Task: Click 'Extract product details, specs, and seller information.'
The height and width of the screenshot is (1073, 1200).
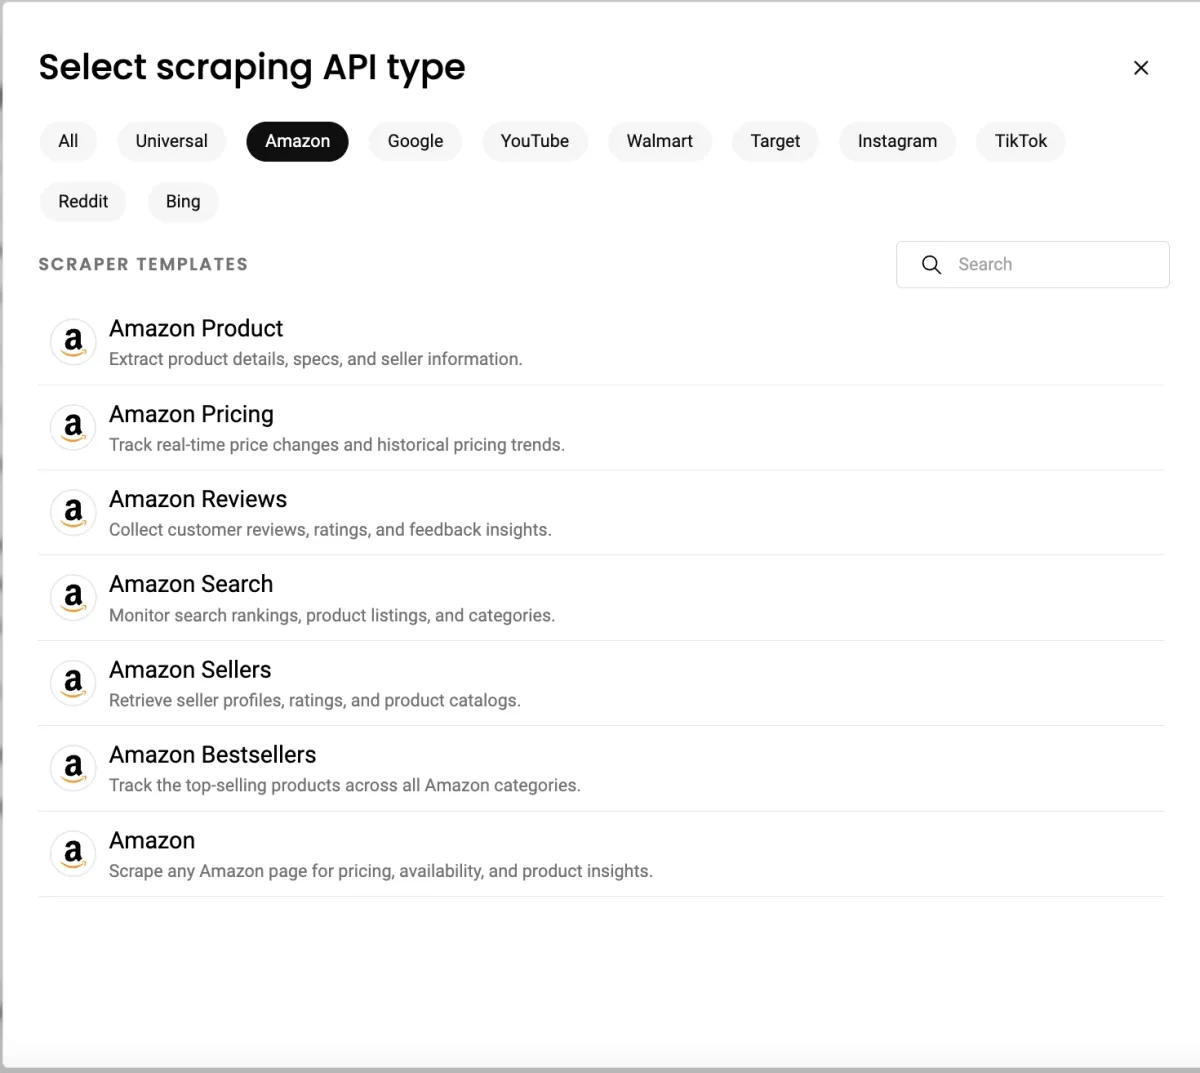Action: (316, 359)
